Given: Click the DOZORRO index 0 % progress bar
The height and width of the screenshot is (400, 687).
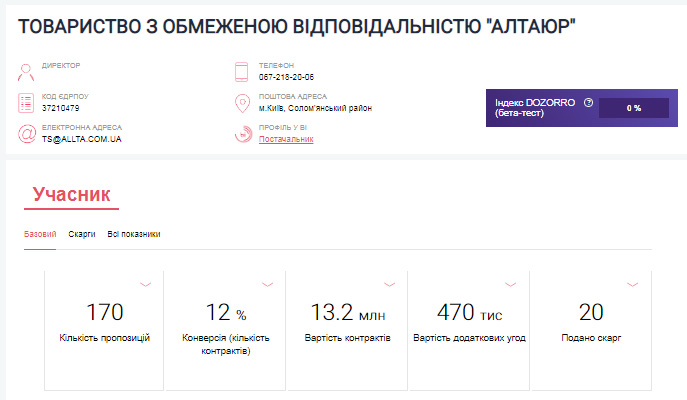Looking at the screenshot, I should coord(634,108).
